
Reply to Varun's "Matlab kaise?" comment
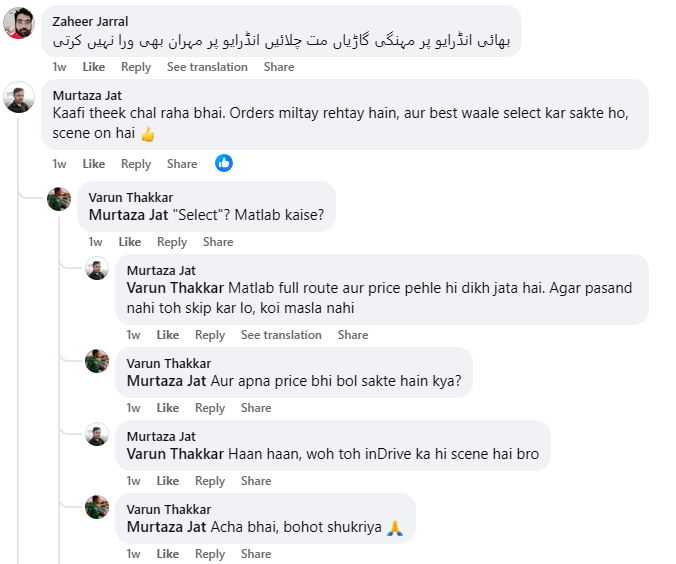[x=172, y=242]
